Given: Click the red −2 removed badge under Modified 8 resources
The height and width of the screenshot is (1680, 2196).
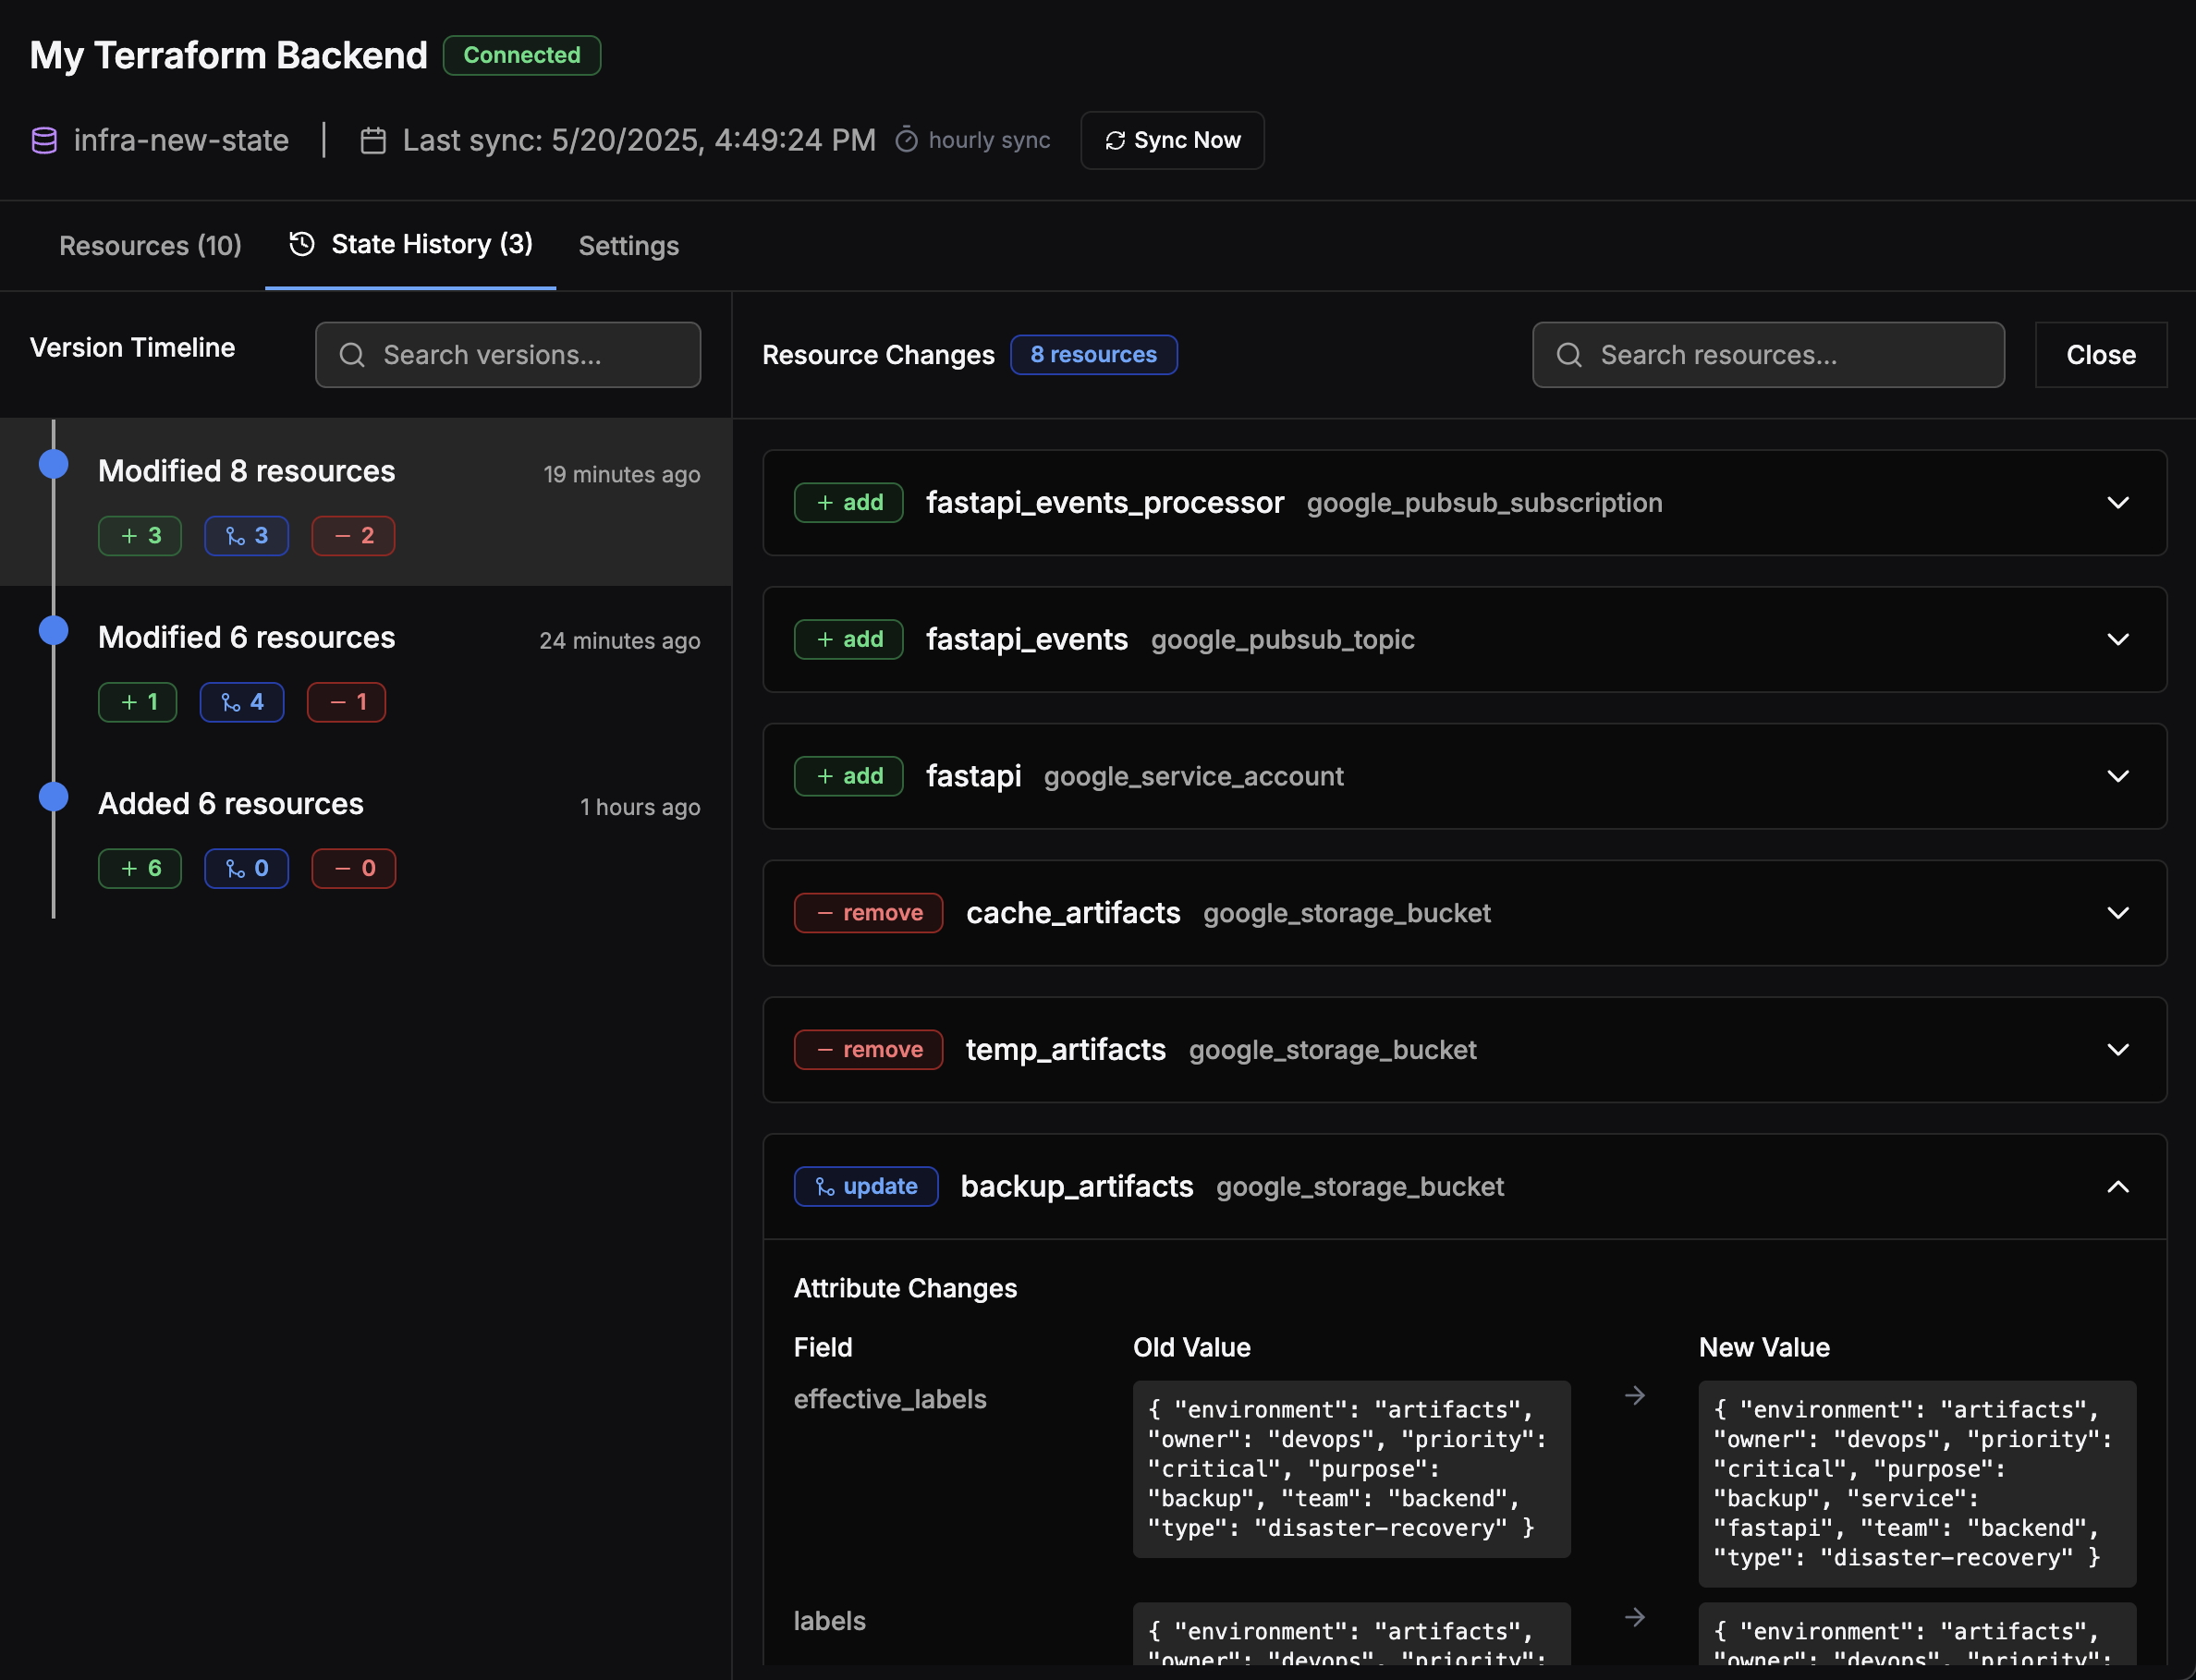Looking at the screenshot, I should 353,536.
